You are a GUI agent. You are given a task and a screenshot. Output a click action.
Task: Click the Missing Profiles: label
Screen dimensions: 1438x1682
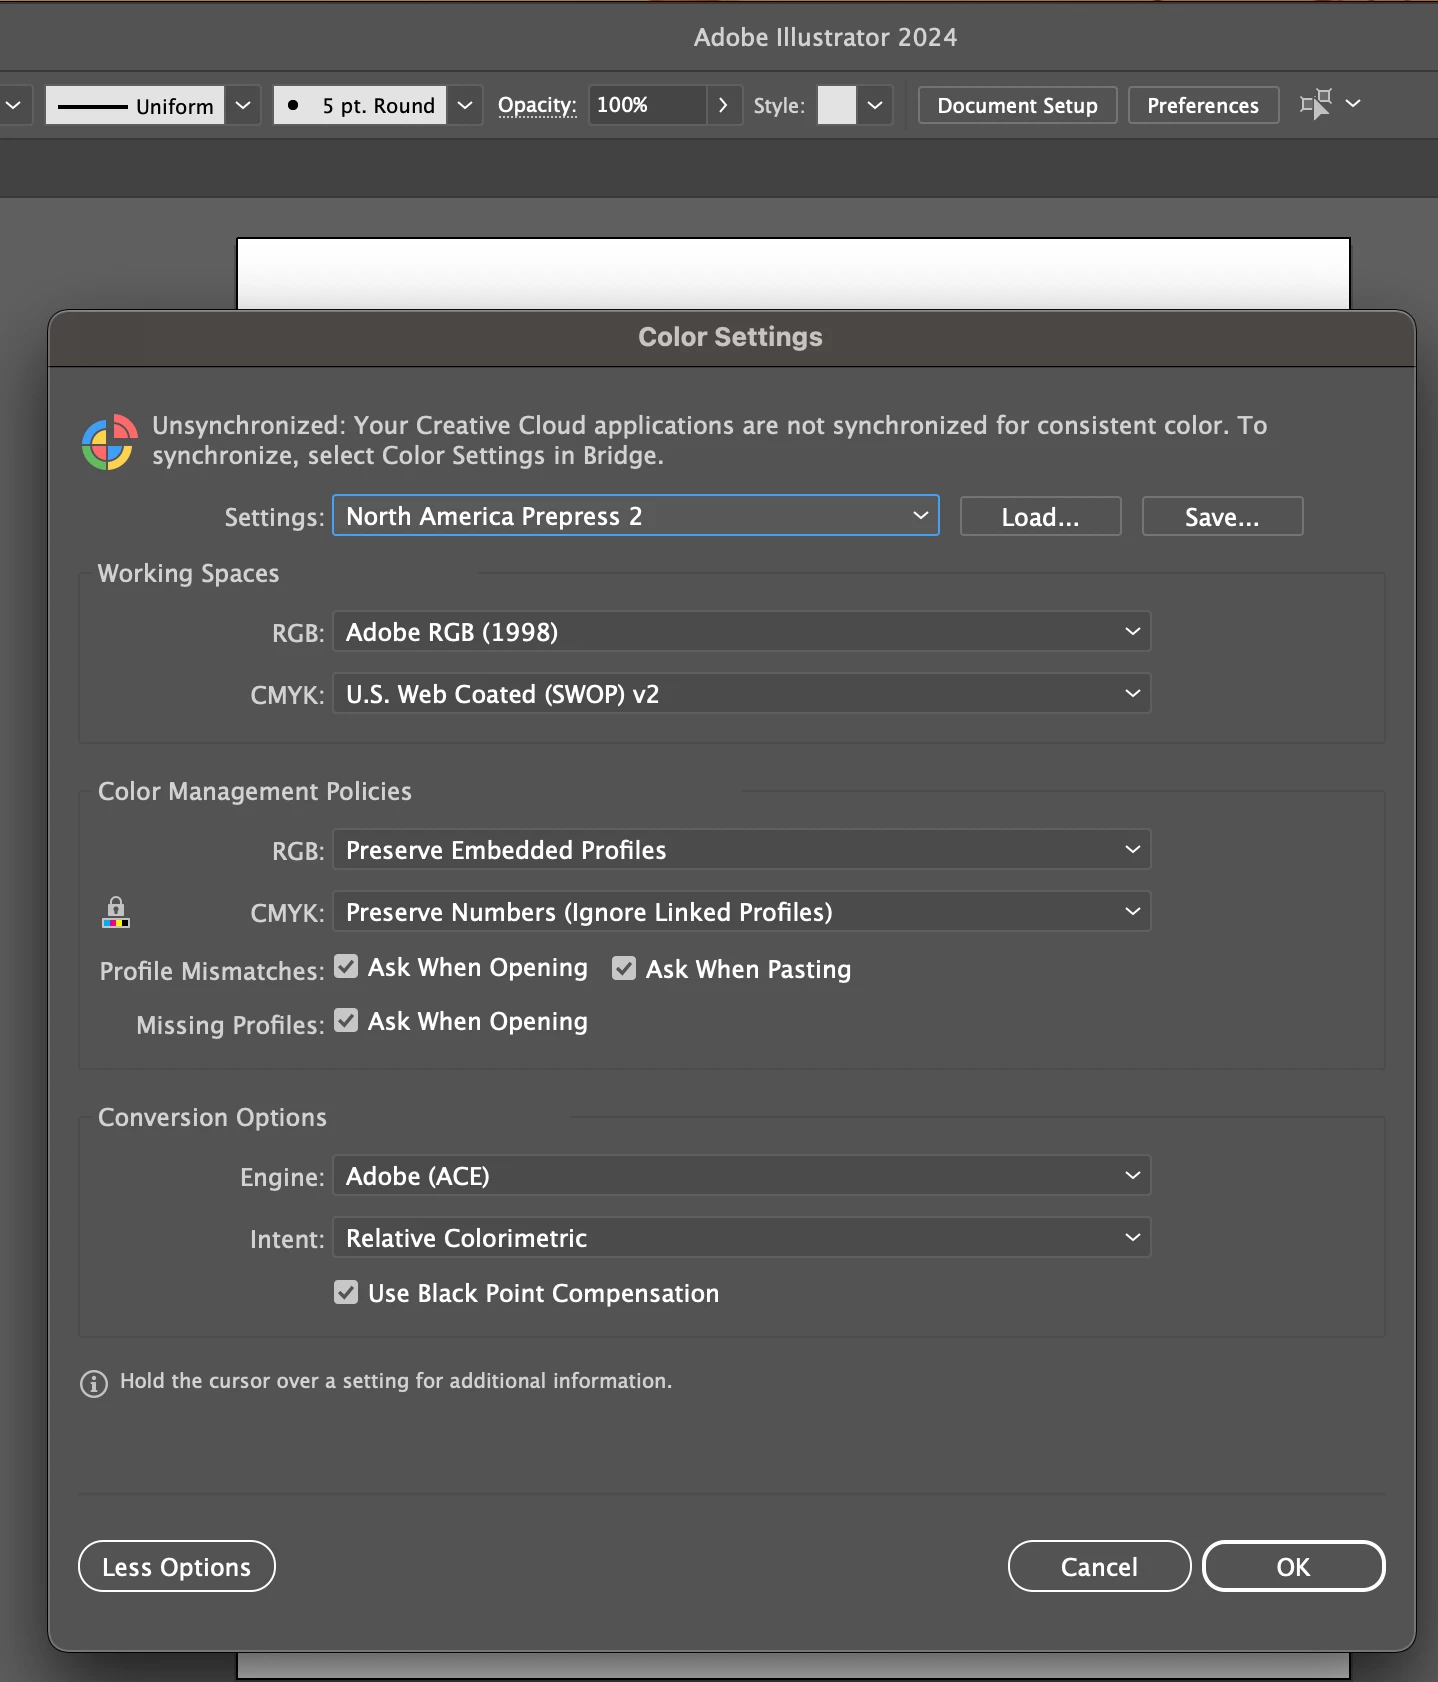[x=231, y=1025]
